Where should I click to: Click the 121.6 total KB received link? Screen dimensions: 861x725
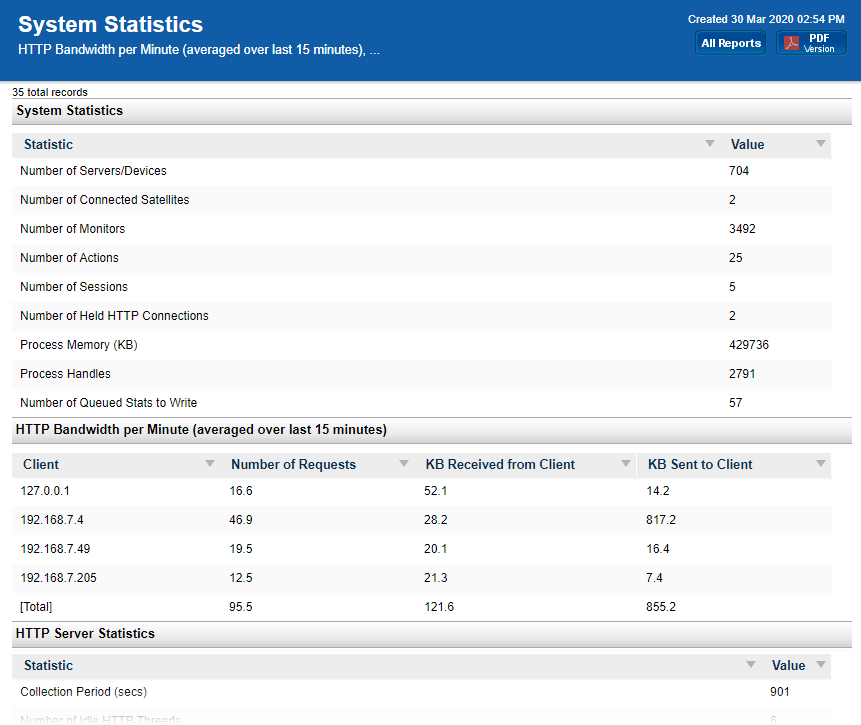(439, 607)
